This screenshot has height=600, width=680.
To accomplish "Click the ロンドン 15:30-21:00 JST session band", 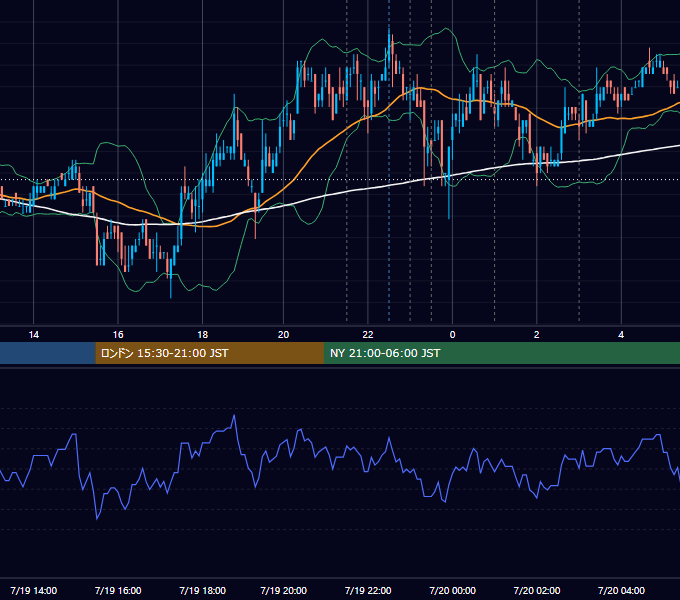I will pyautogui.click(x=209, y=353).
